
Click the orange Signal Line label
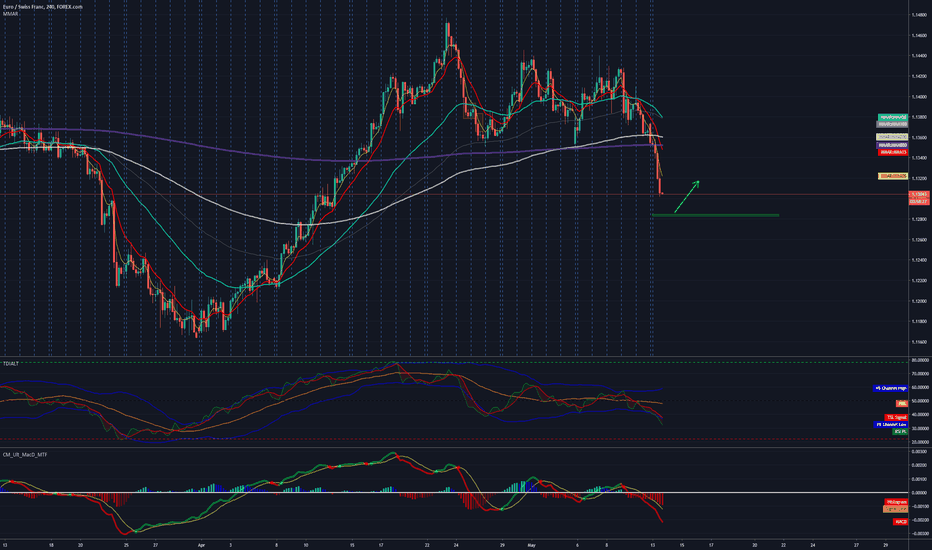pyautogui.click(x=895, y=509)
